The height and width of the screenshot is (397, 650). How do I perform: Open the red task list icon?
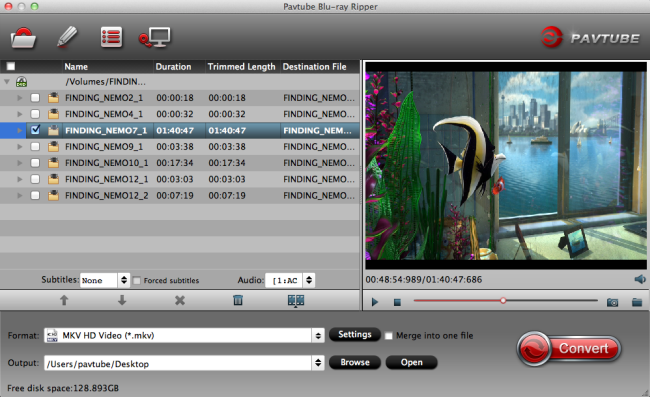click(x=111, y=37)
